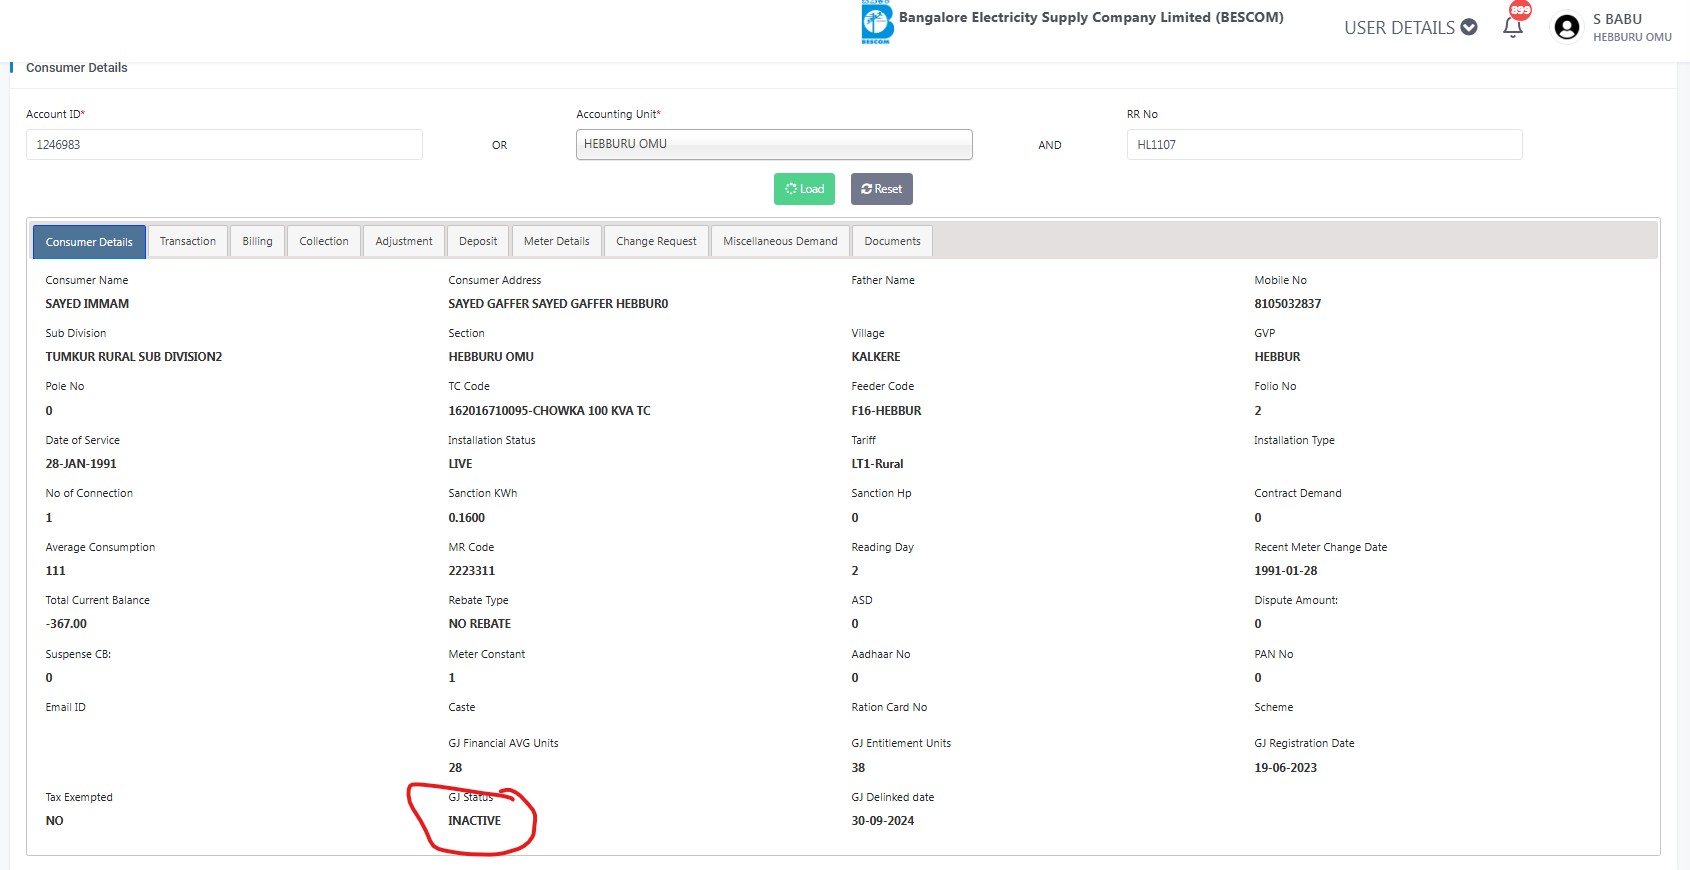Open the Collection tab
Image resolution: width=1690 pixels, height=870 pixels.
(324, 241)
